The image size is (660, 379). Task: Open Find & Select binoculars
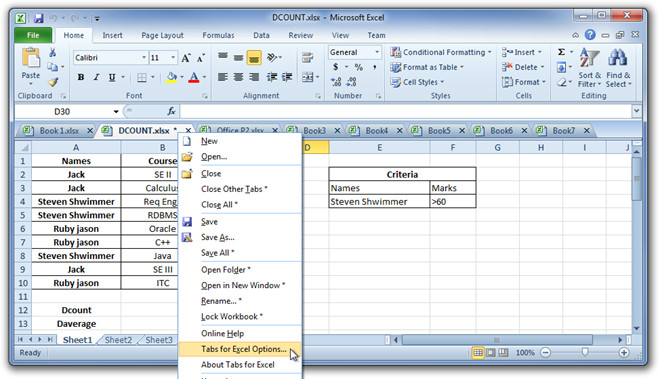[x=618, y=68]
